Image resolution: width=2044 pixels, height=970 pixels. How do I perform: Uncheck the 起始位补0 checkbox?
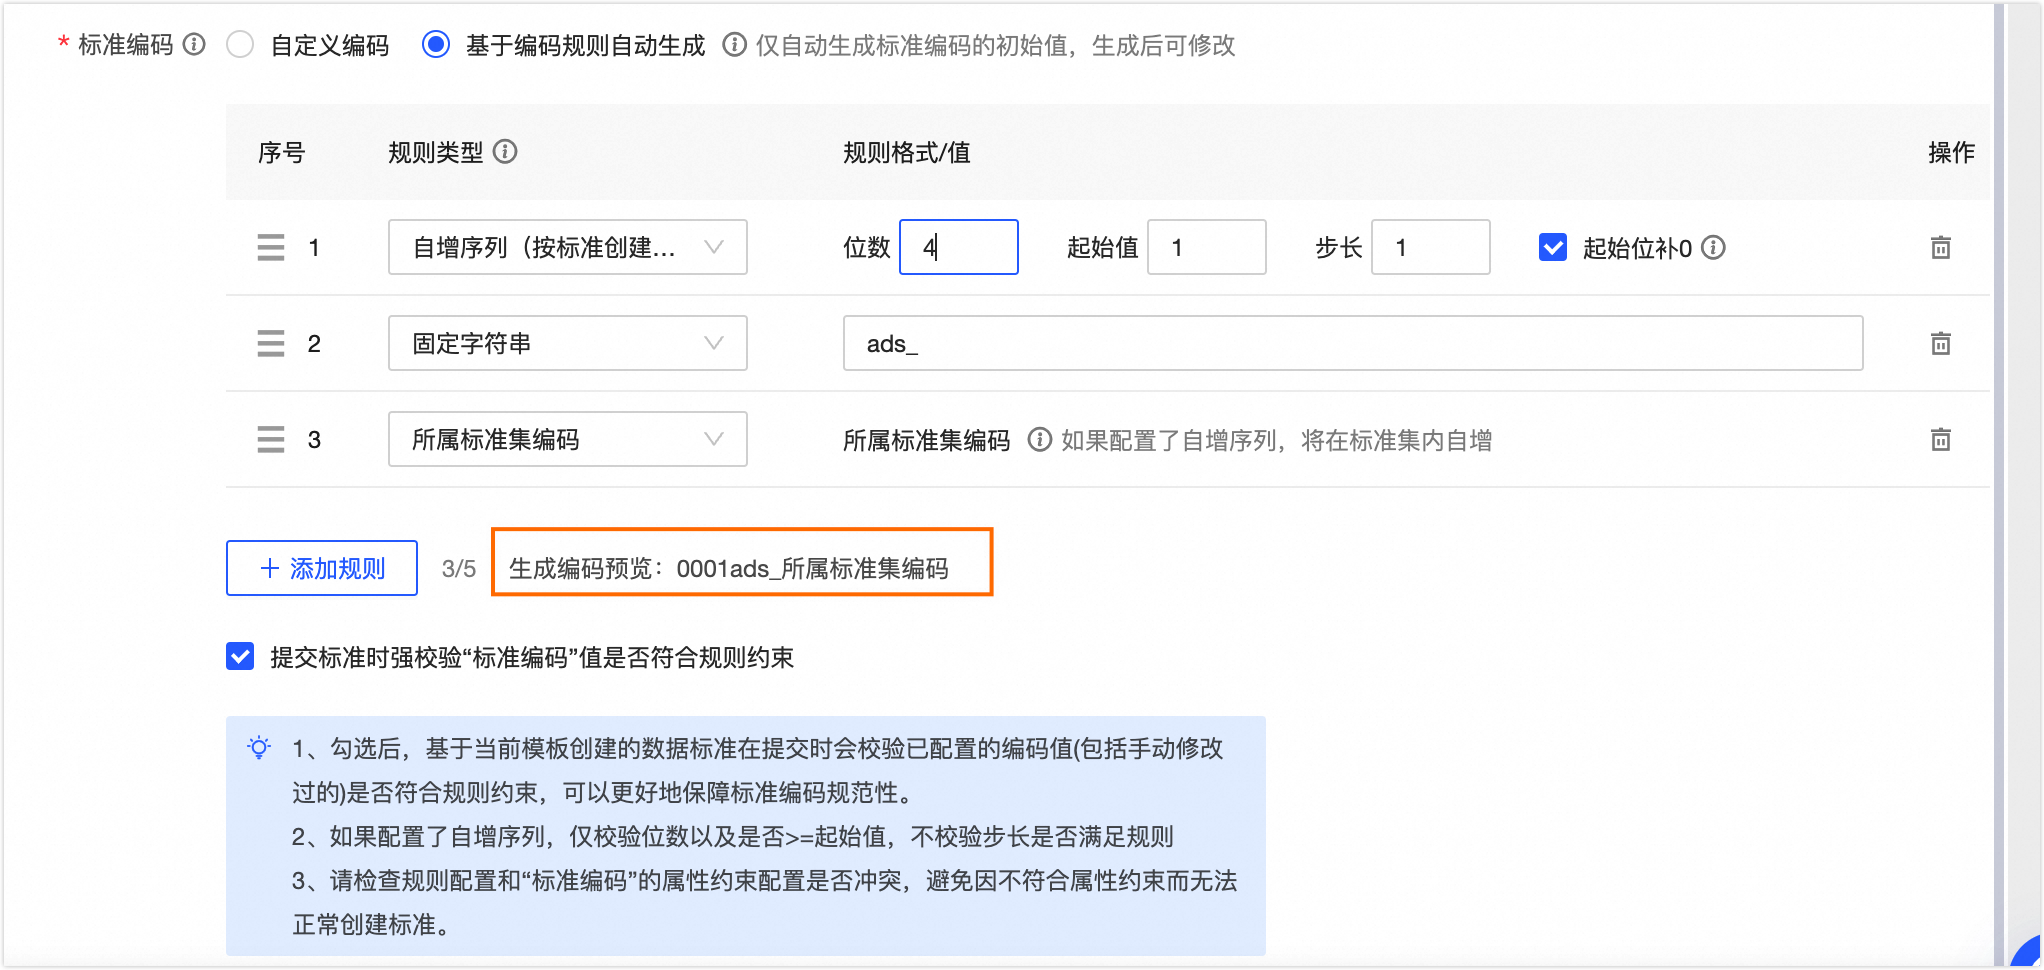point(1553,247)
